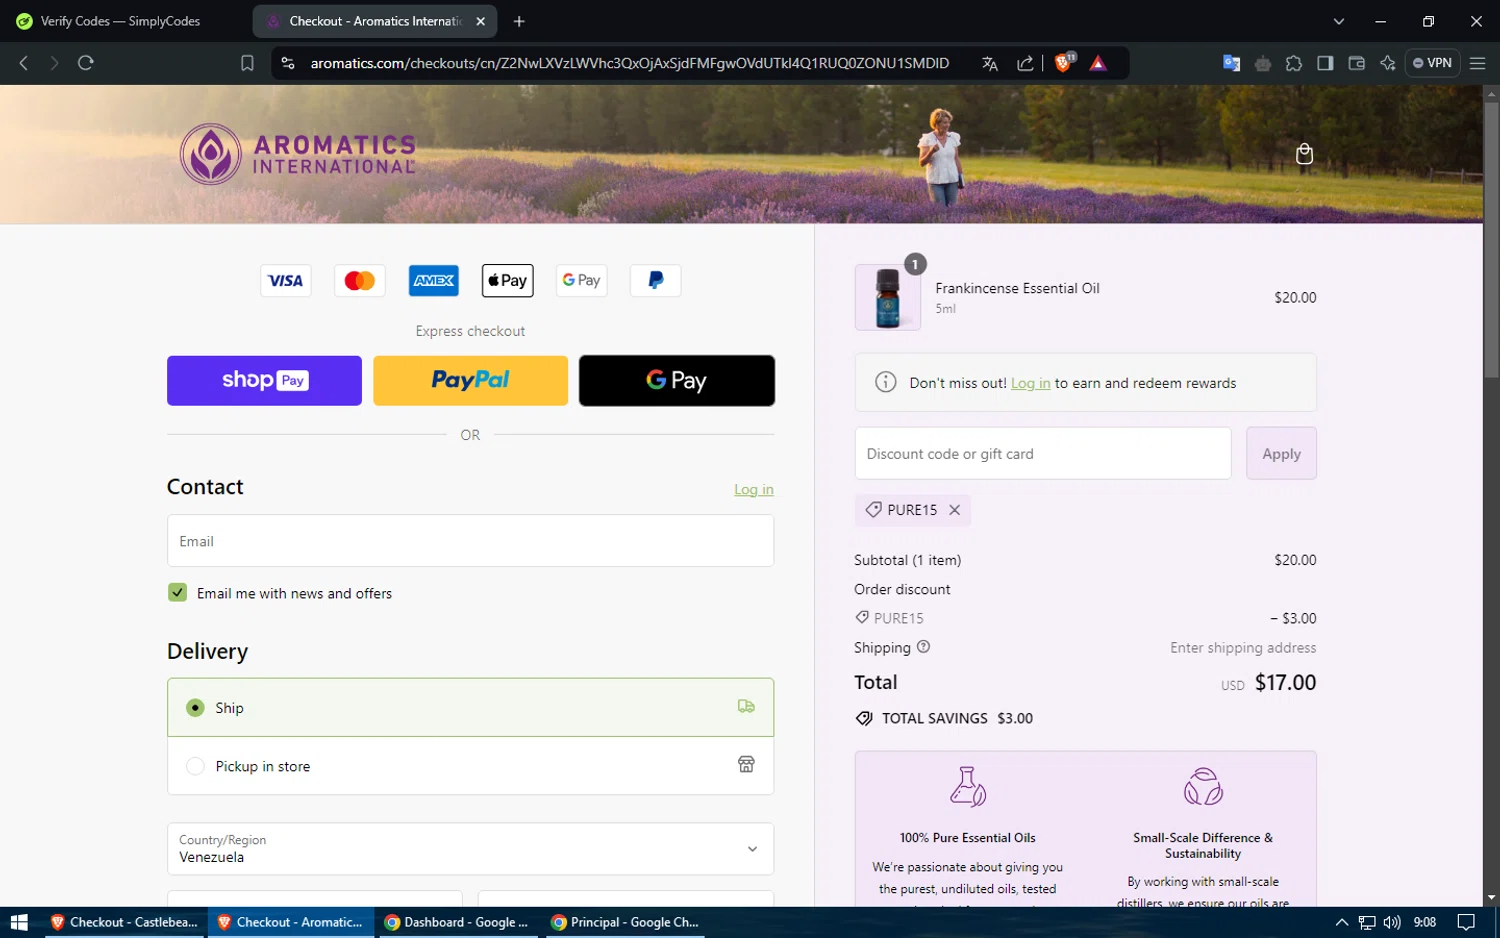Click the network tray icon

(x=1367, y=922)
